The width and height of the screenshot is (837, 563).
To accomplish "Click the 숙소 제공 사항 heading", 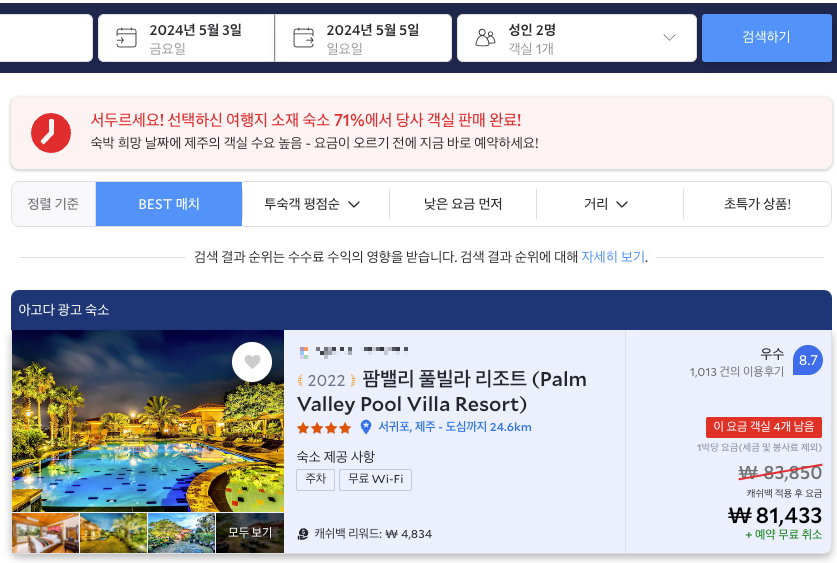I will [x=336, y=456].
